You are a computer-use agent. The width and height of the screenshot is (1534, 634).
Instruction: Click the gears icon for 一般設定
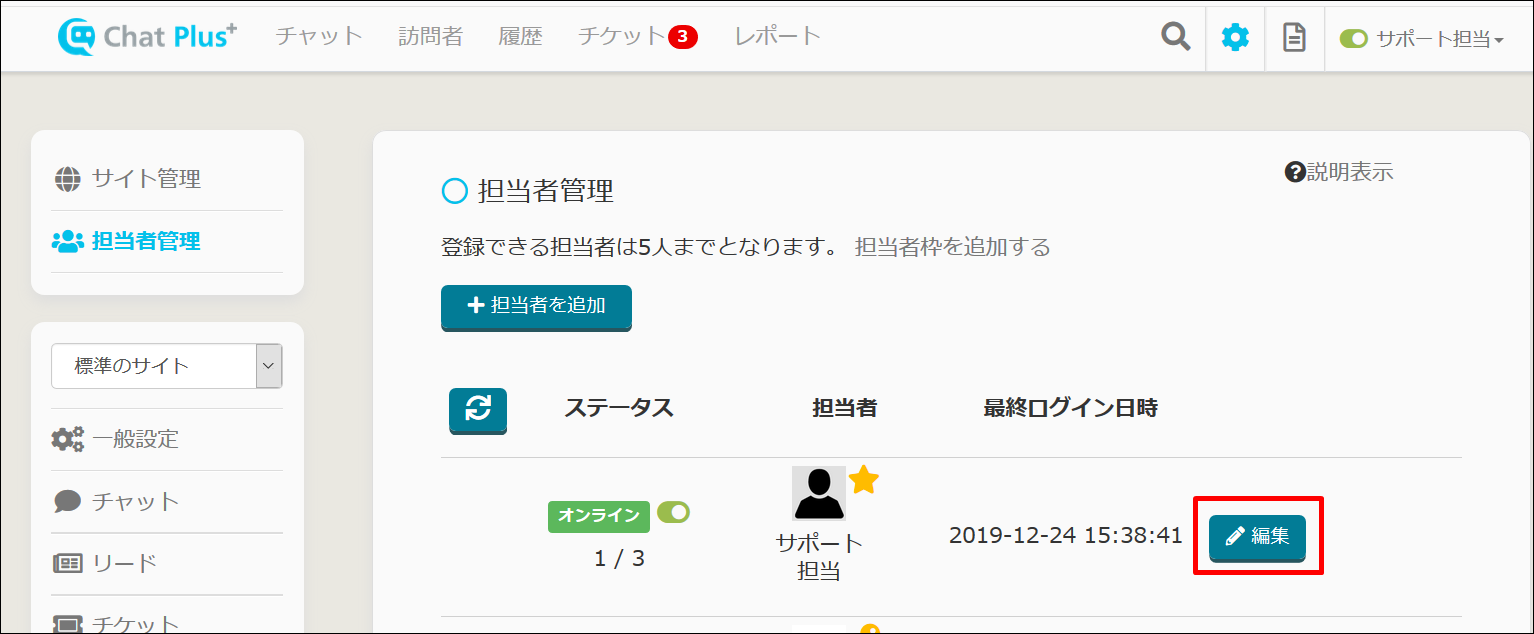point(68,439)
